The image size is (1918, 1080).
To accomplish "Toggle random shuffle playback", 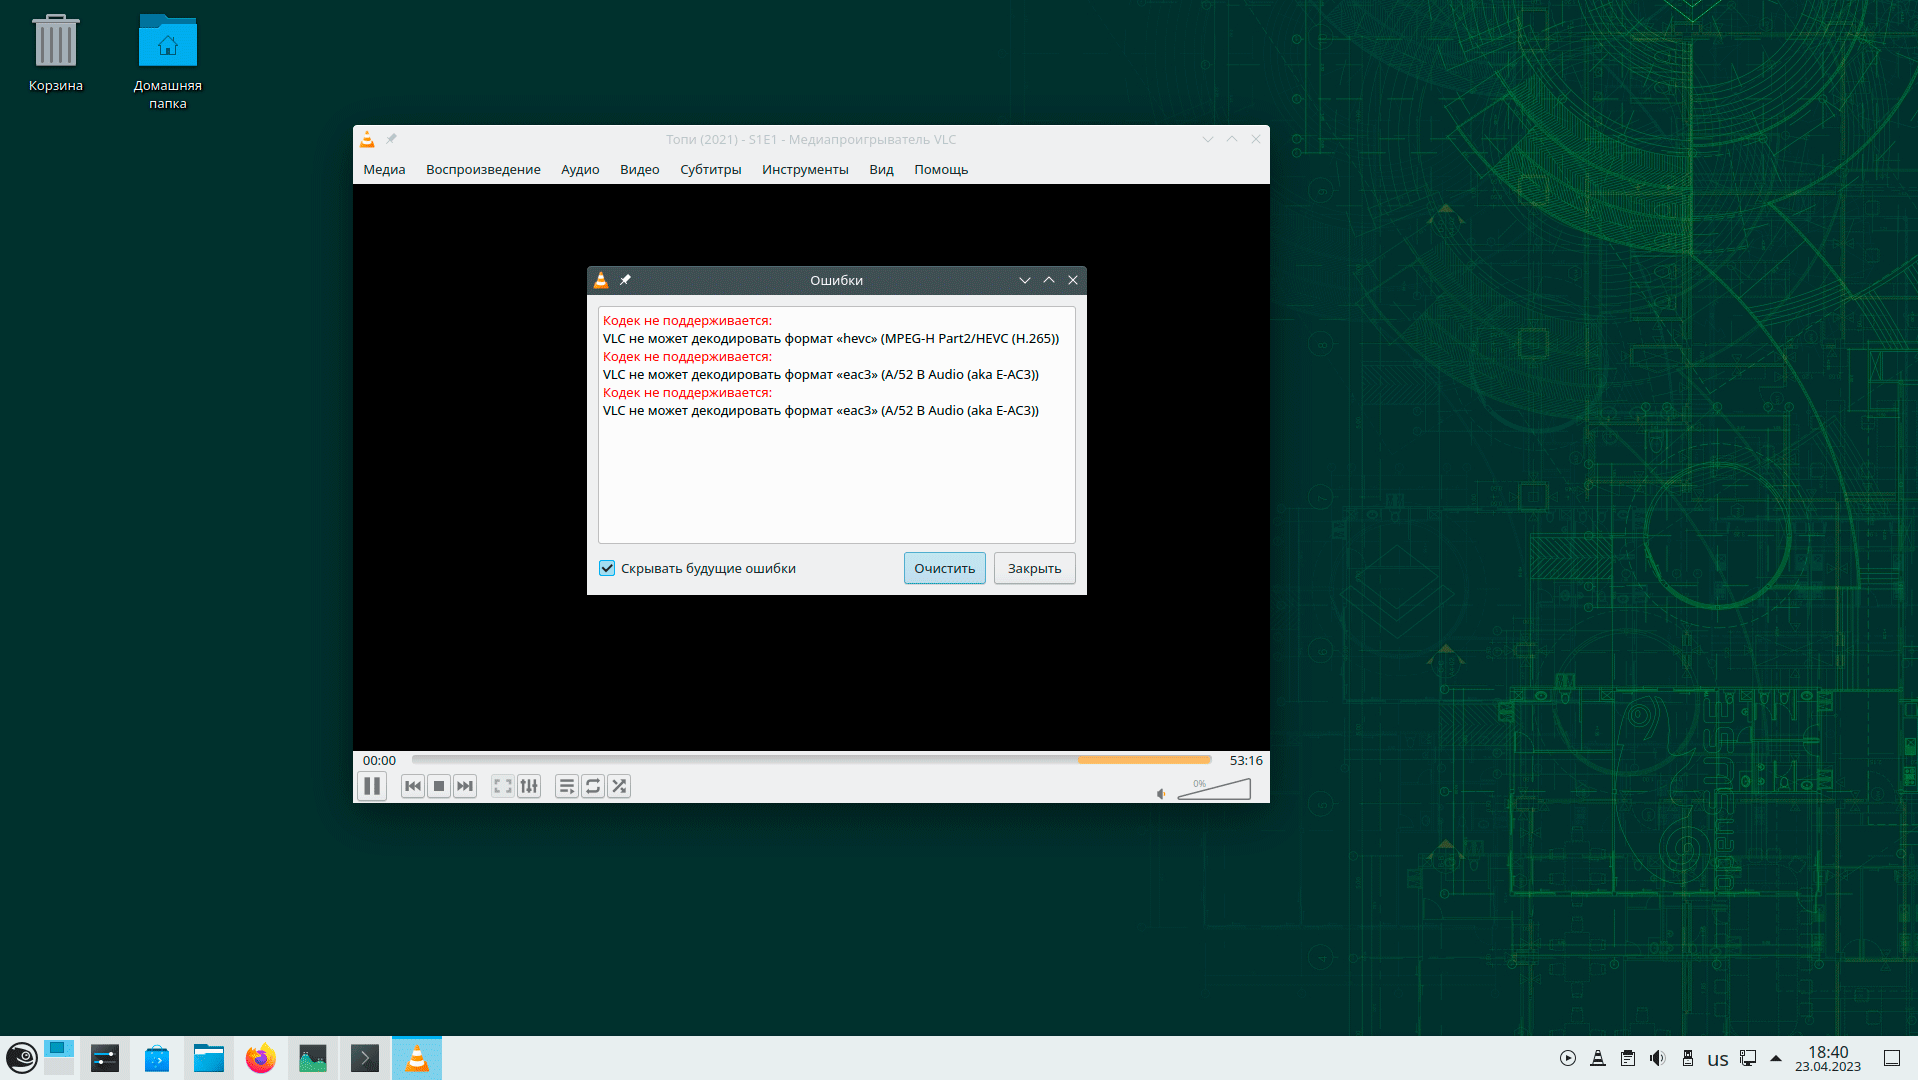I will click(619, 787).
